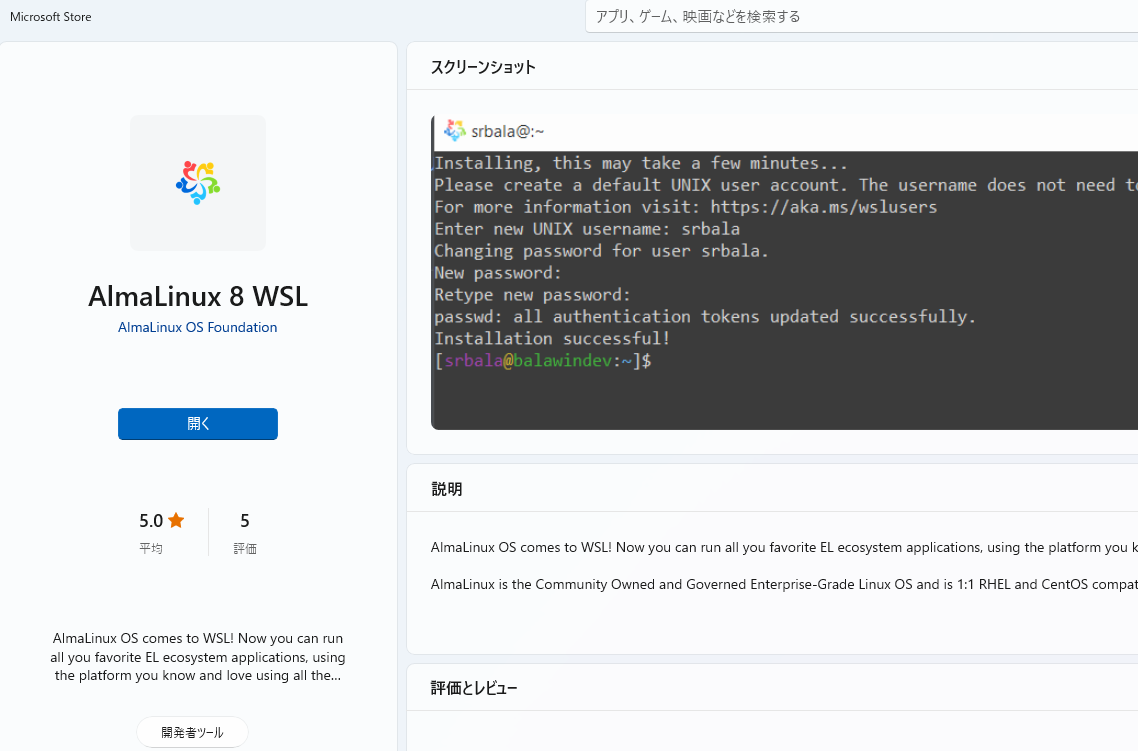Click the short app description under ratings
This screenshot has height=751, width=1138.
pyautogui.click(x=198, y=657)
